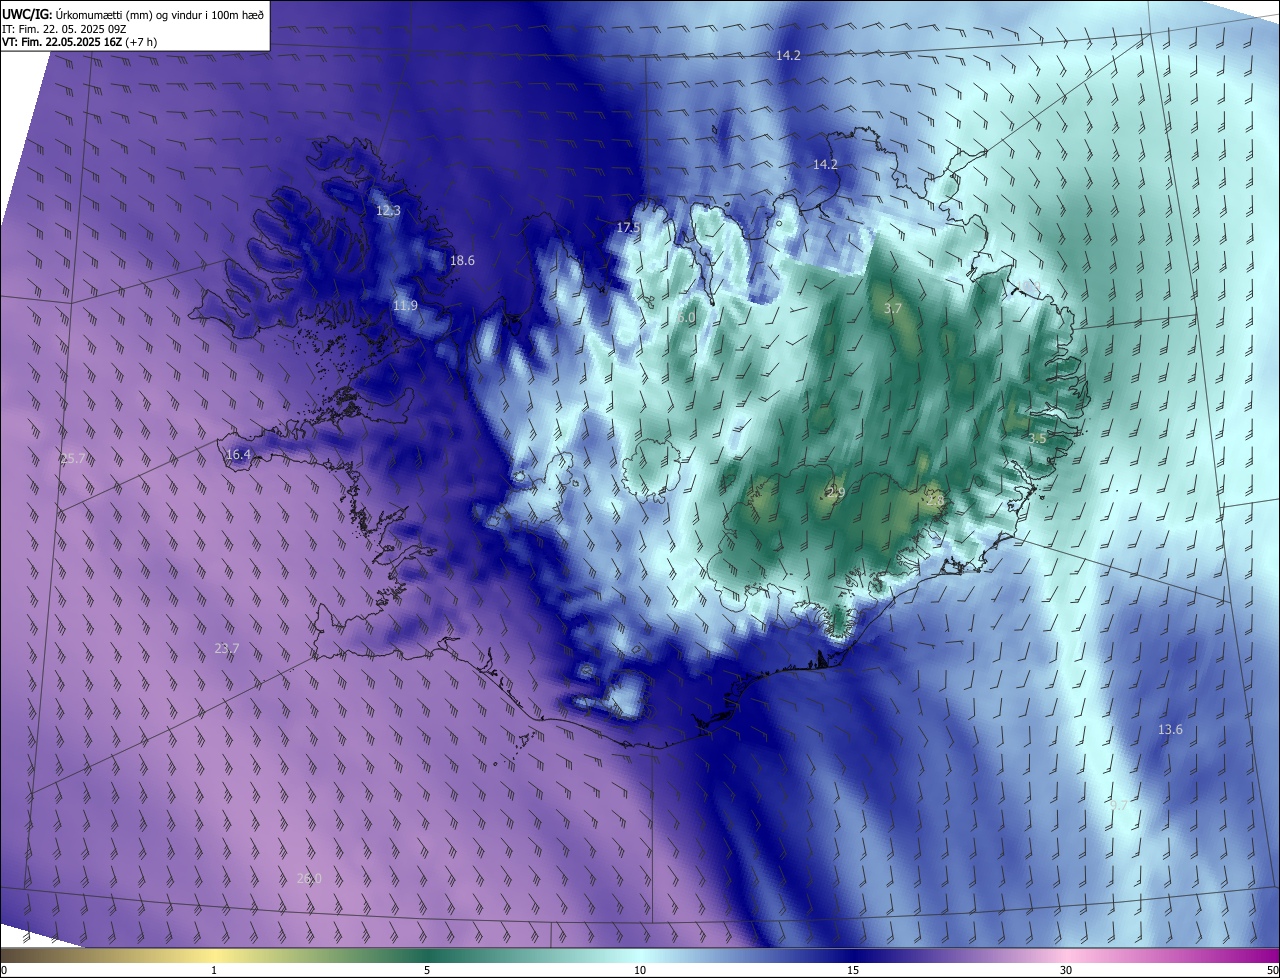
Task: Click the 14.2 value just off the north coast
Action: click(x=825, y=164)
